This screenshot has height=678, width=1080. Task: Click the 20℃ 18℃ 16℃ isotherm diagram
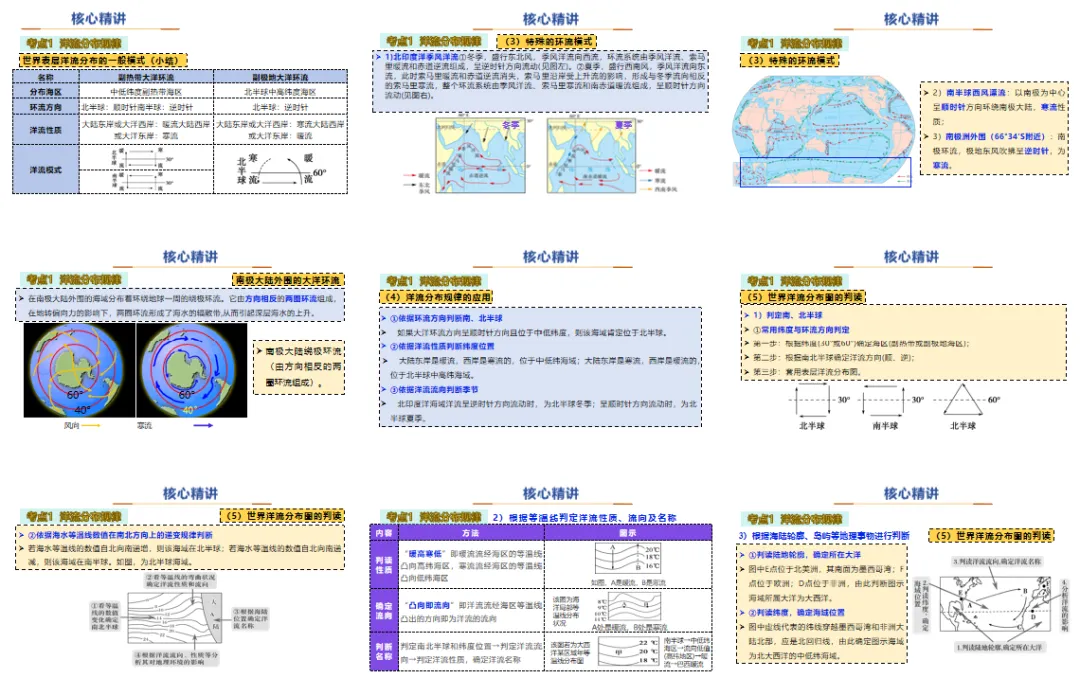627,558
